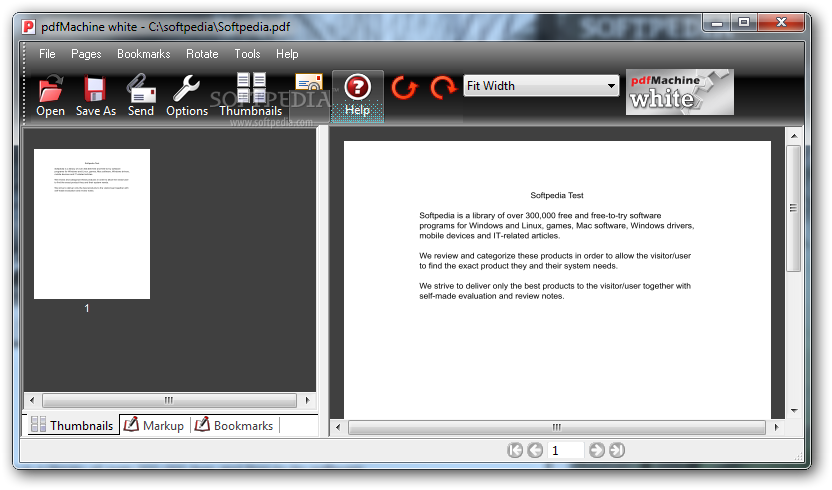Select the page 1 thumbnail
The height and width of the screenshot is (490, 832).
click(92, 223)
